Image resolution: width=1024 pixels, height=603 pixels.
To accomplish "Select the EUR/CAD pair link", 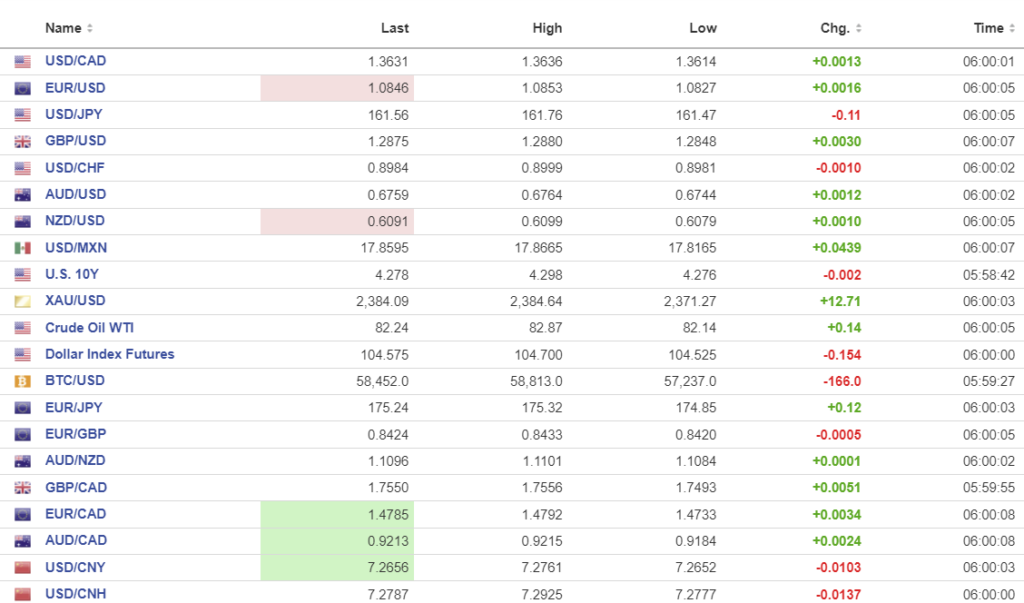I will [75, 514].
